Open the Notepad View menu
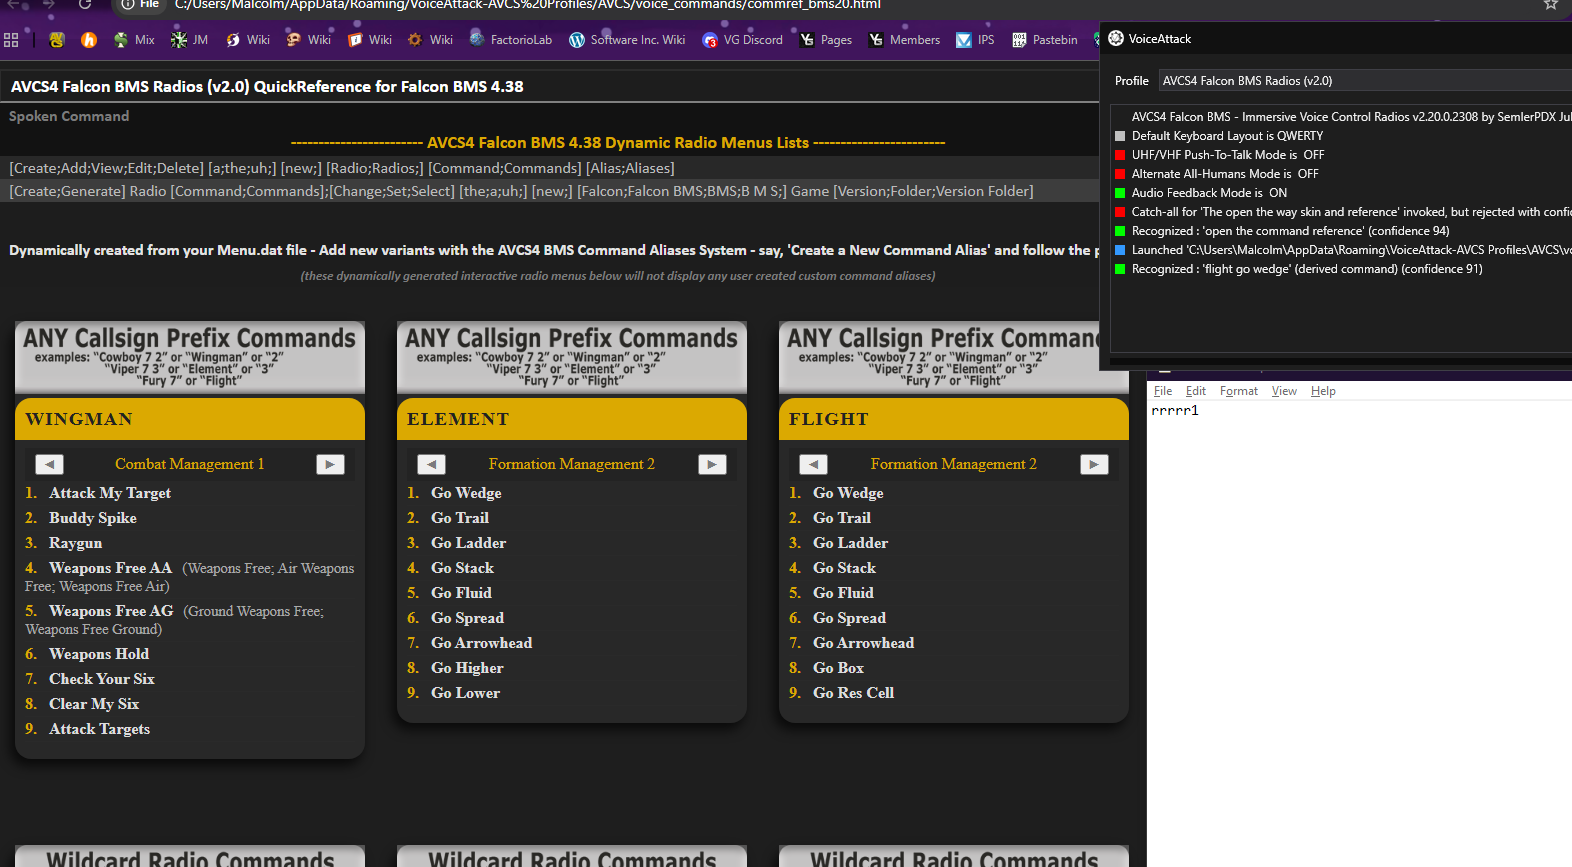Viewport: 1572px width, 867px height. coord(1284,391)
